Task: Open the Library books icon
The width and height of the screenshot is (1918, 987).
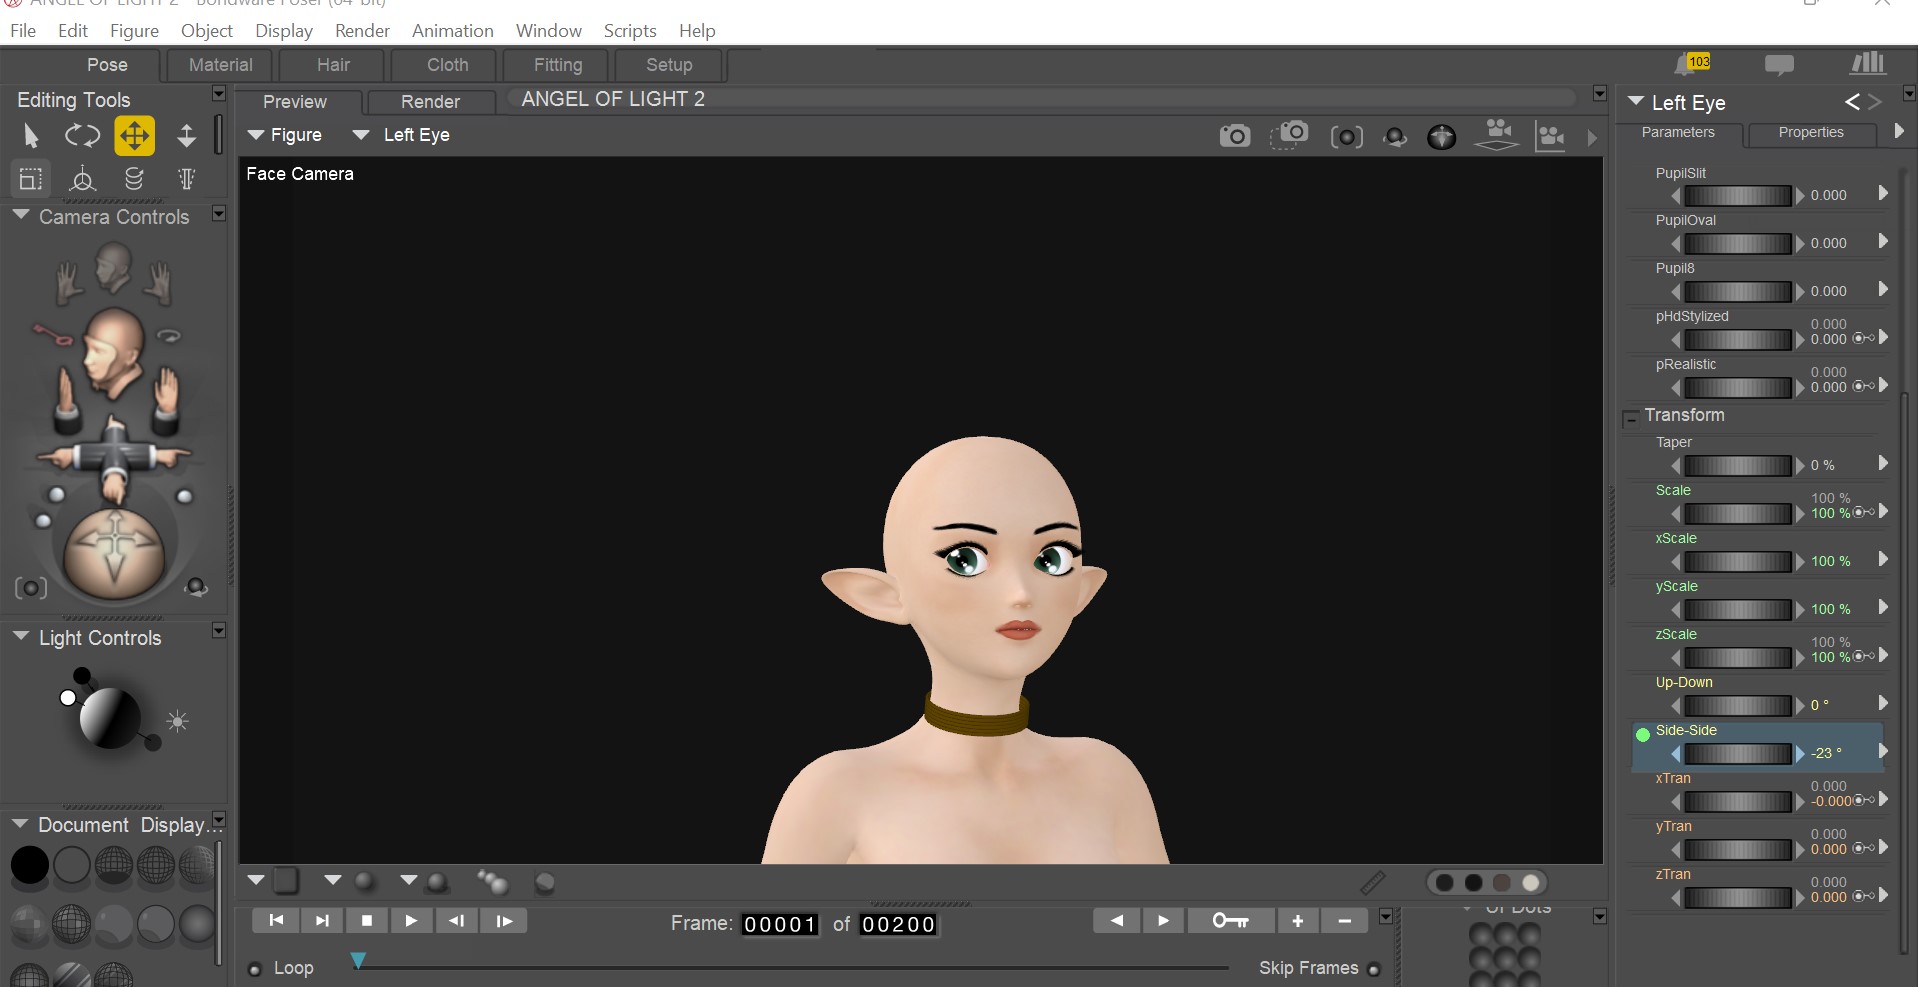Action: click(x=1867, y=64)
